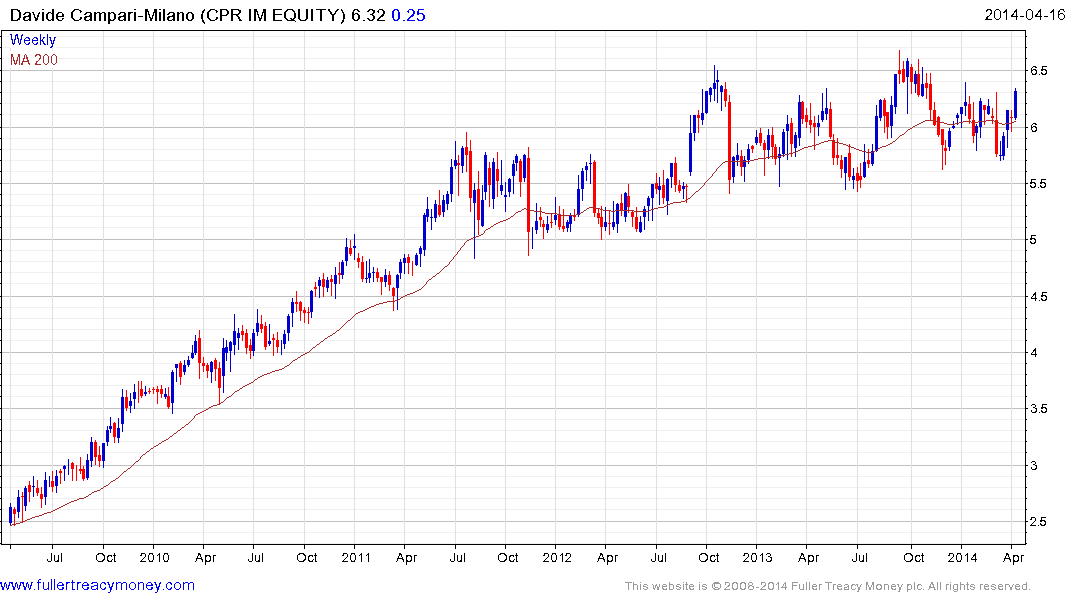Click the Weekly timeframe label
This screenshot has height=600, width=1075.
pos(33,41)
